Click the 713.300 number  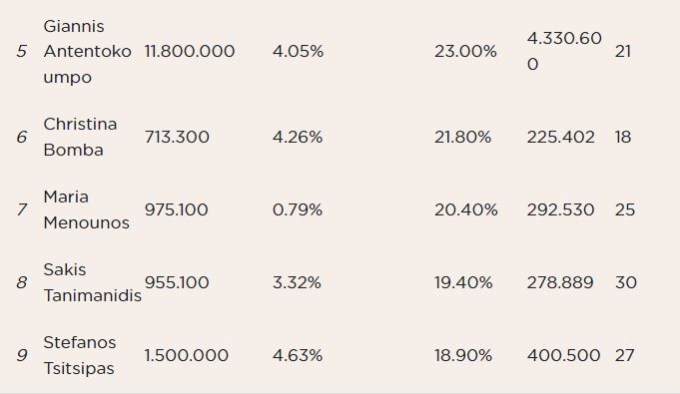click(177, 137)
